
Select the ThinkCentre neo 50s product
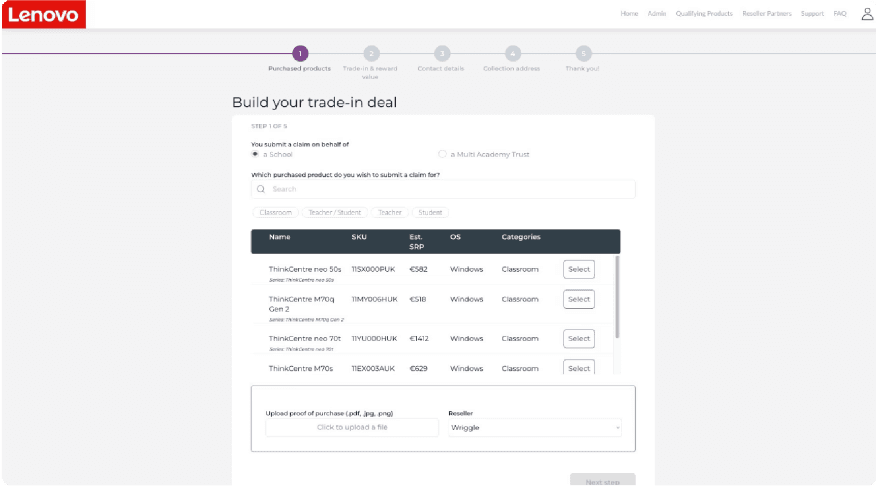tap(579, 269)
